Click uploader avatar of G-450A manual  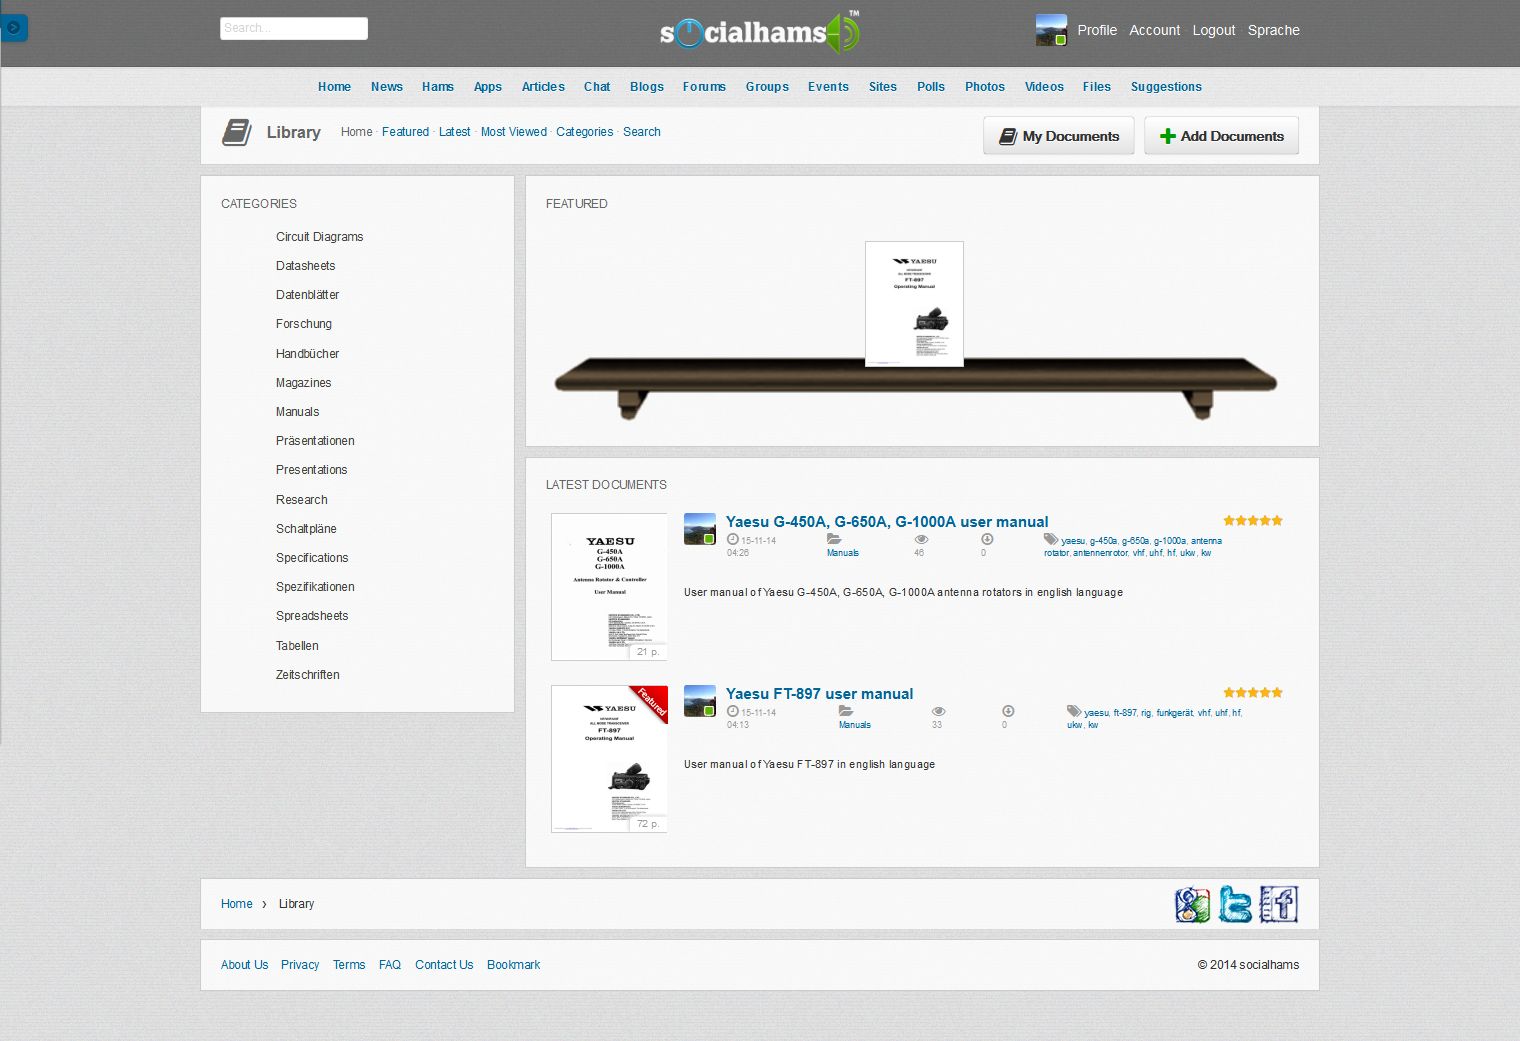700,529
